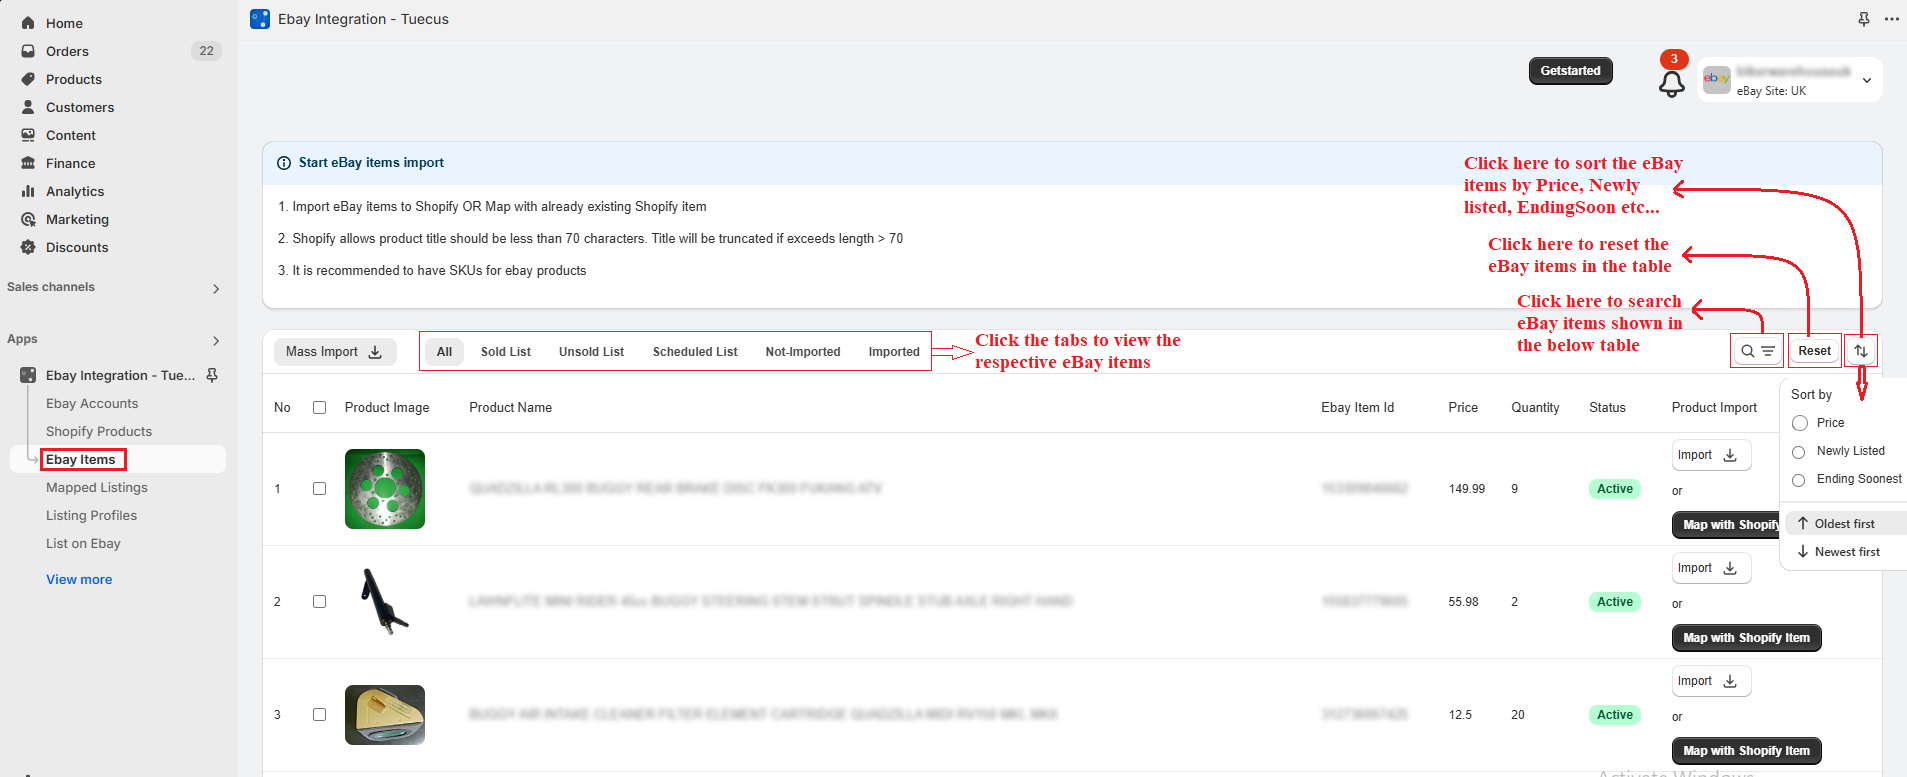
Task: Switch to Scheduled List tab
Action: [695, 352]
